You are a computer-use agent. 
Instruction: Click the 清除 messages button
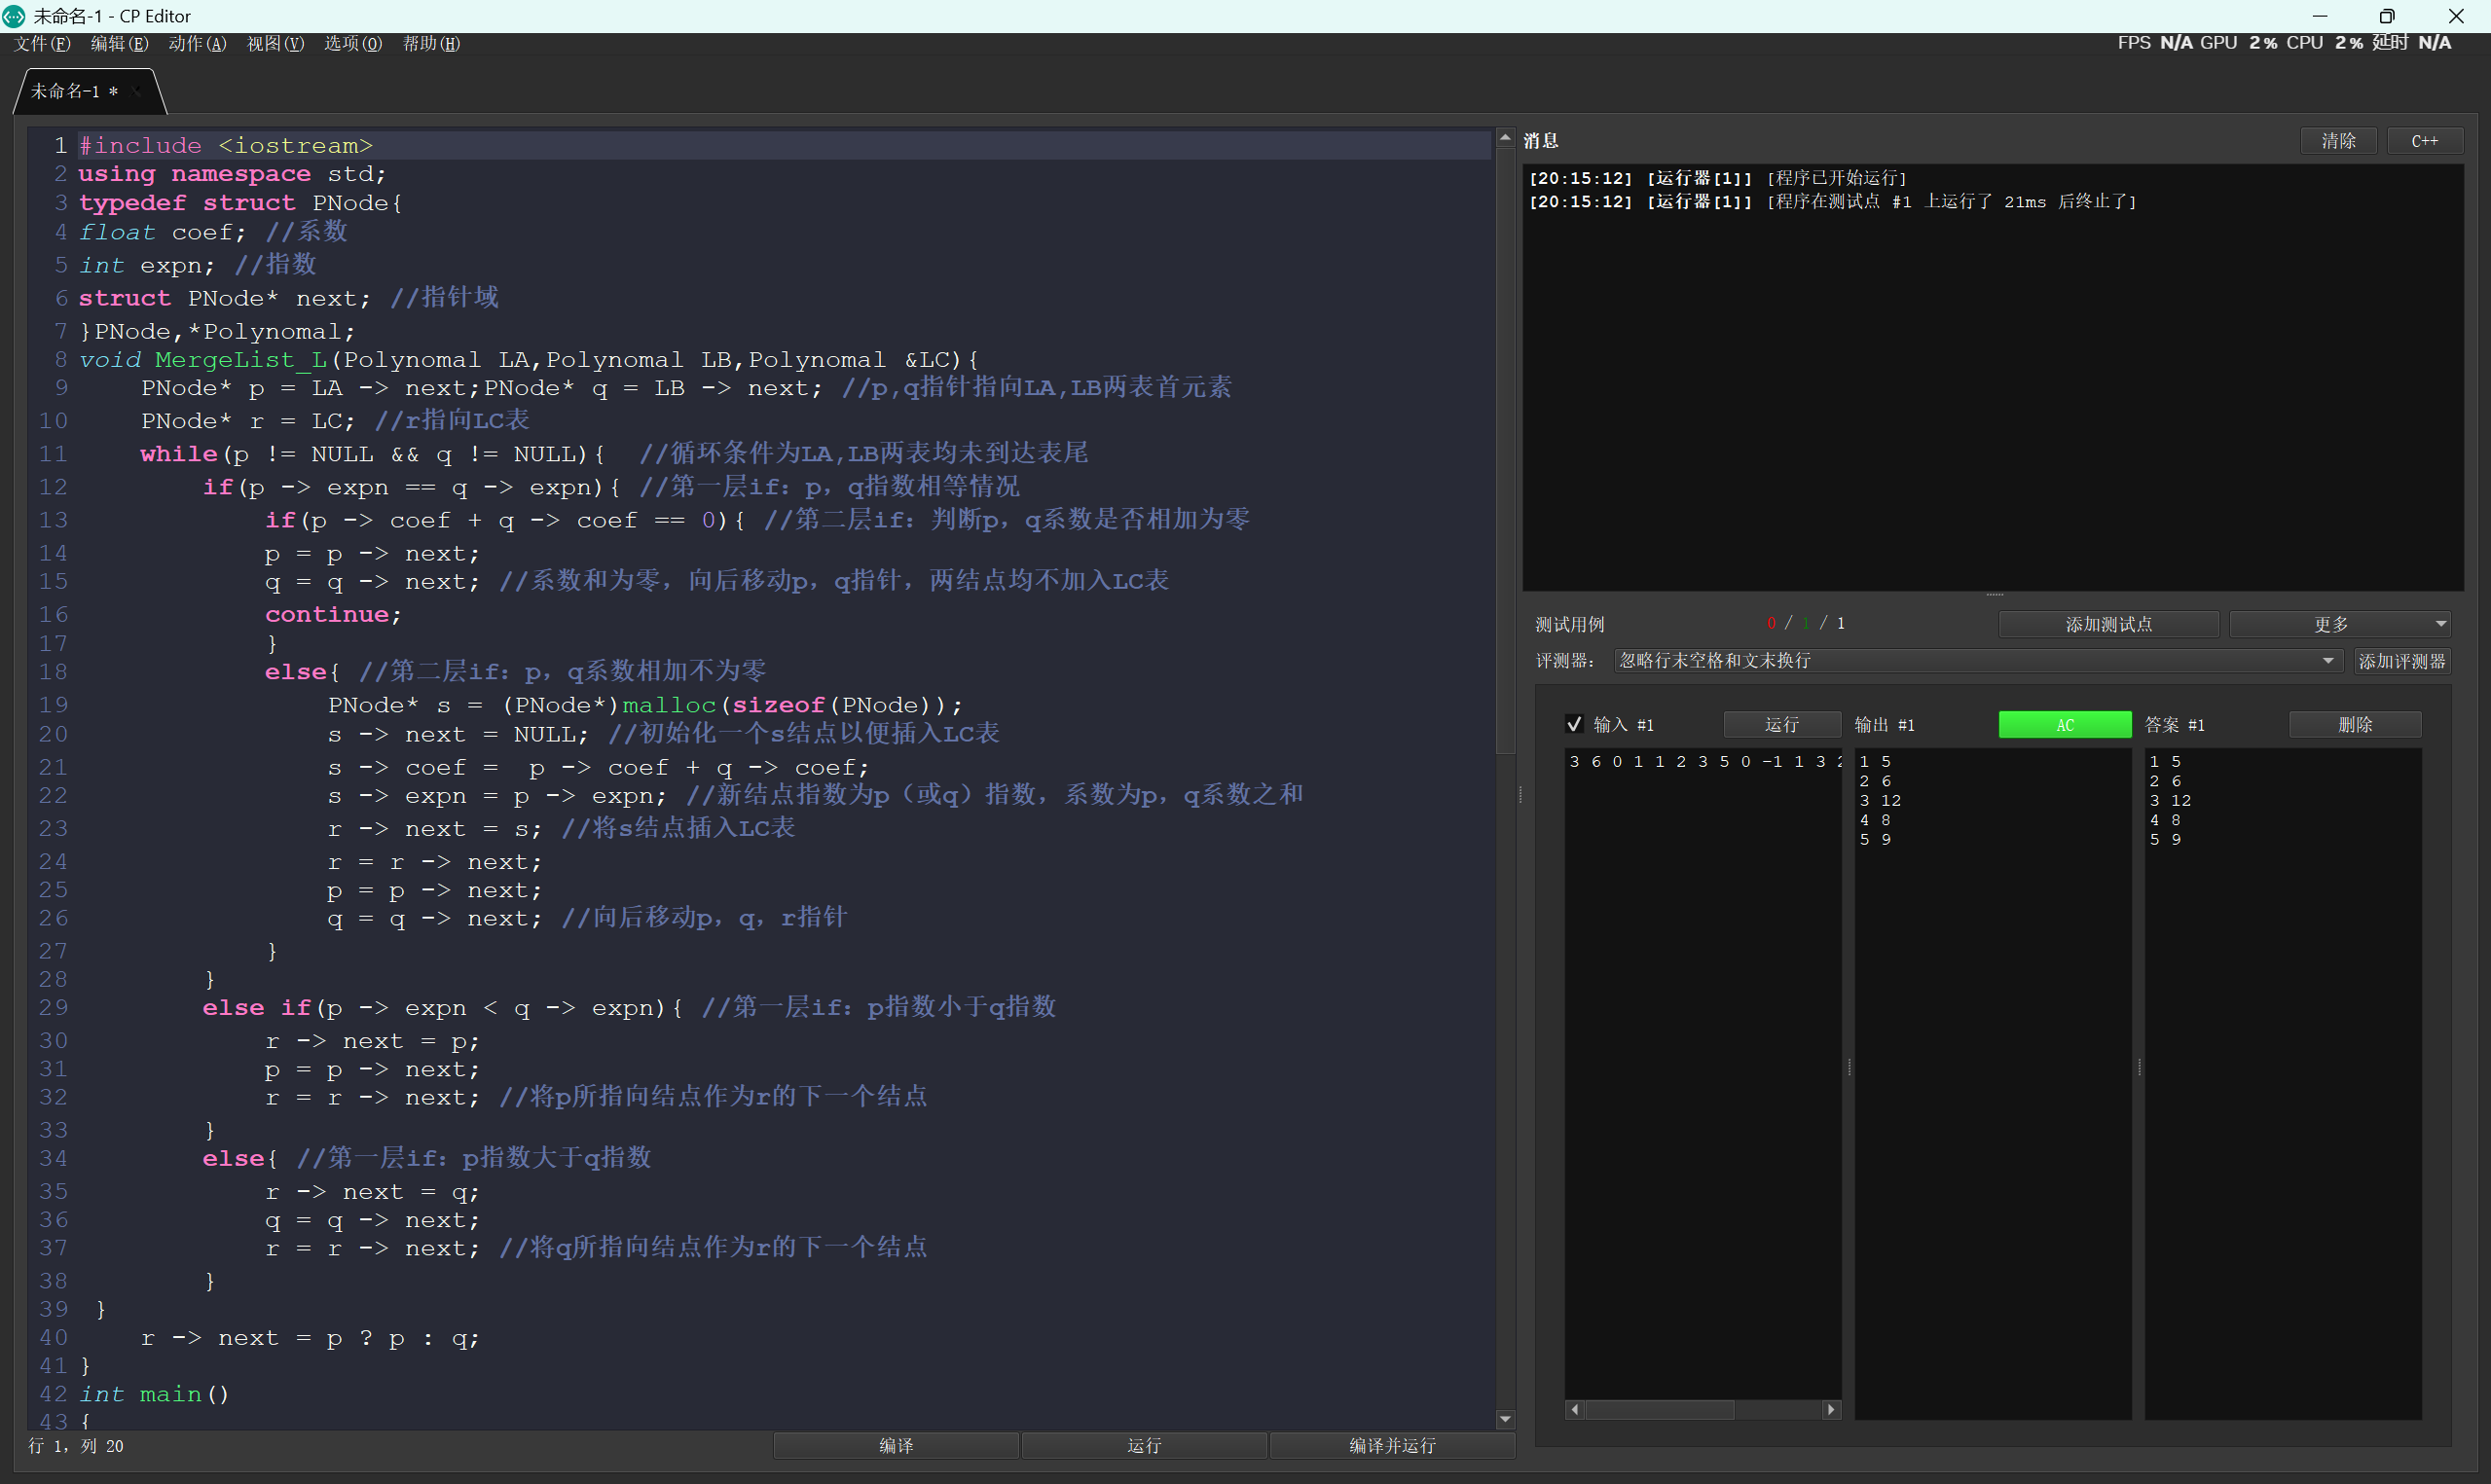pyautogui.click(x=2338, y=141)
